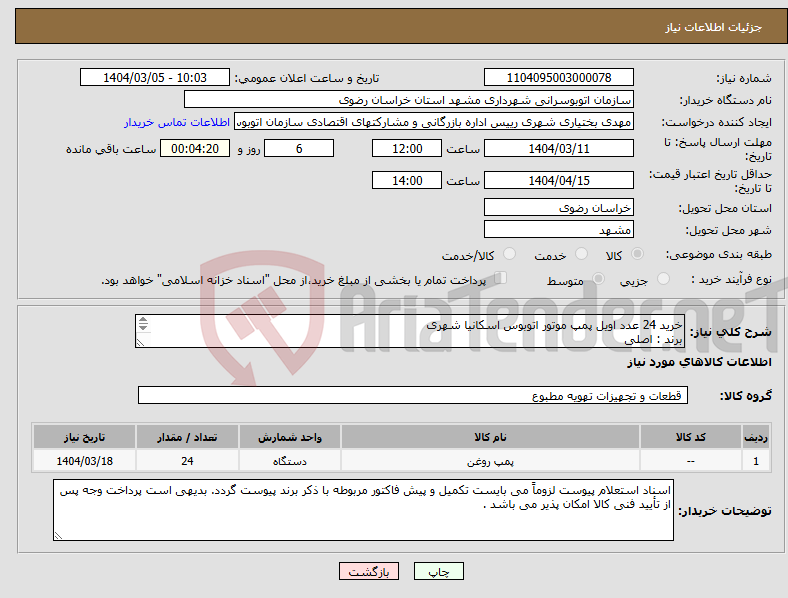Click the پمپ روغن item name cell
Screen dimensions: 788x598
pyautogui.click(x=490, y=461)
